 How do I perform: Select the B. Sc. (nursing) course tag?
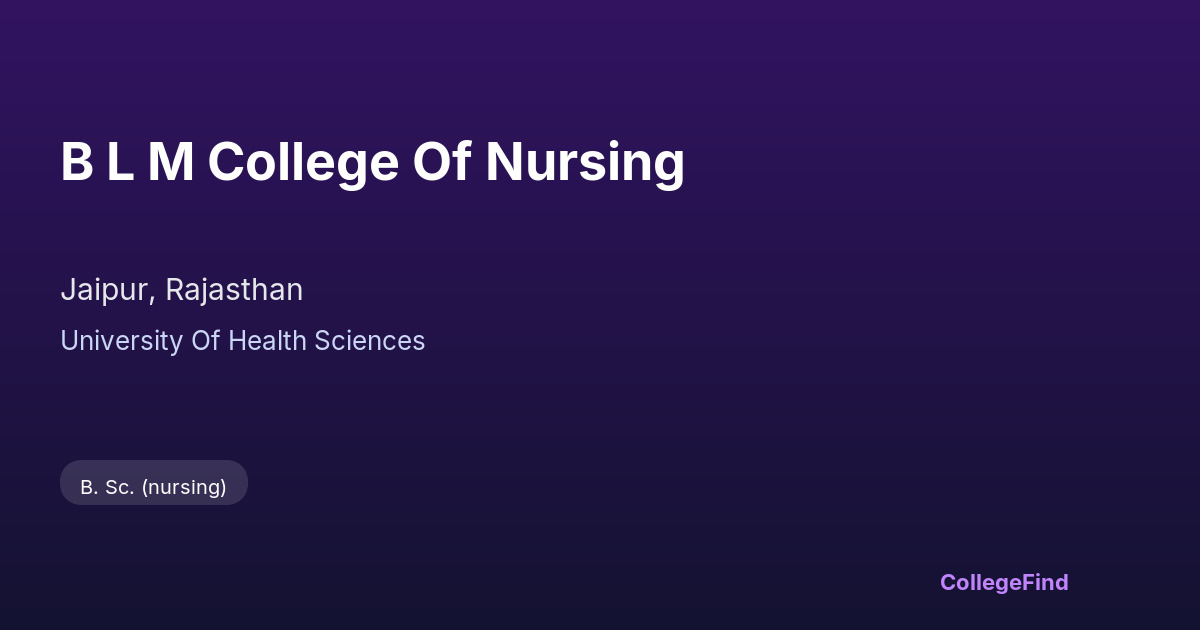coord(154,487)
